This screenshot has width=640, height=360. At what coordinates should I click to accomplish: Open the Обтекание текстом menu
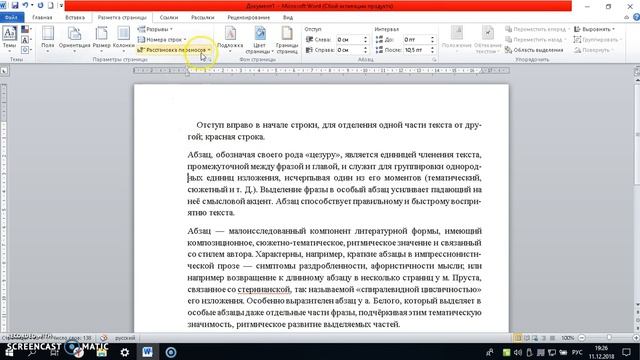(487, 39)
